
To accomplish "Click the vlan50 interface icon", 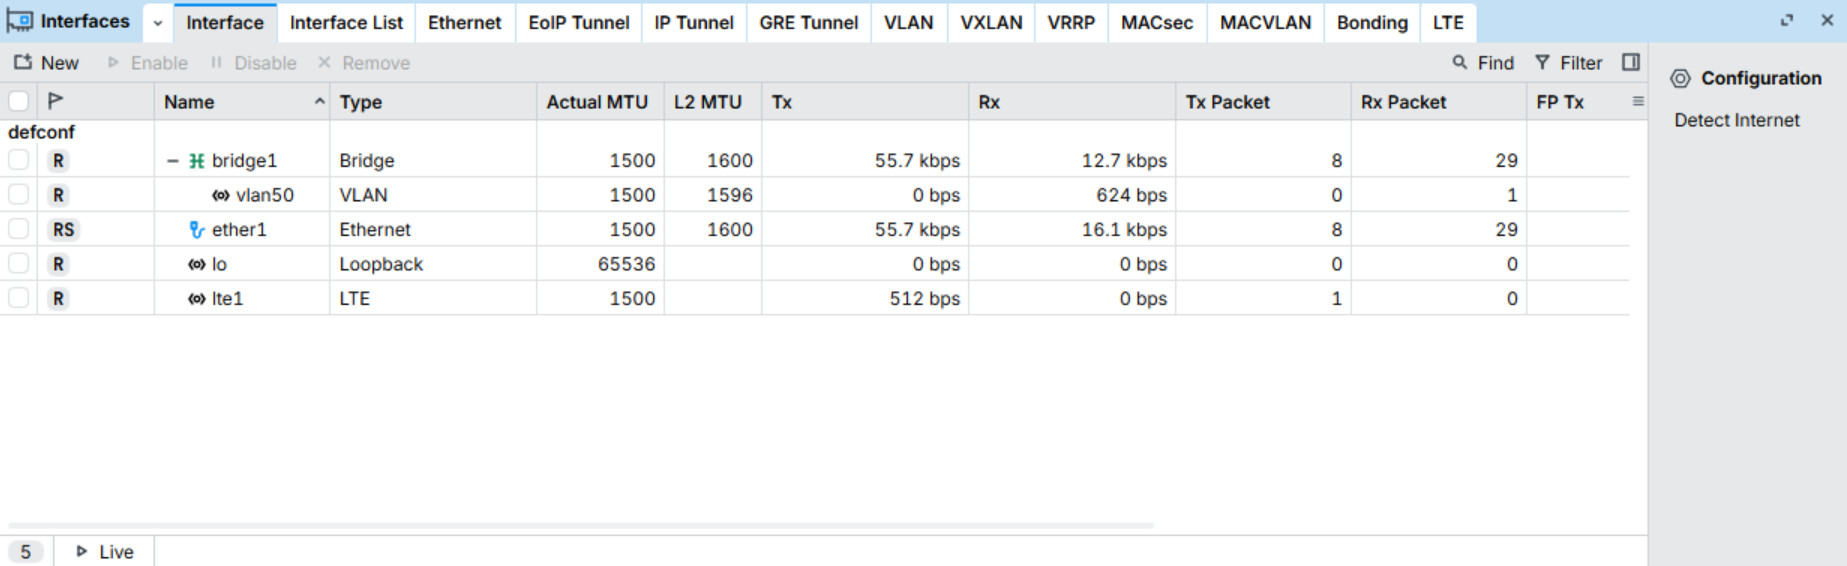I will pyautogui.click(x=221, y=196).
